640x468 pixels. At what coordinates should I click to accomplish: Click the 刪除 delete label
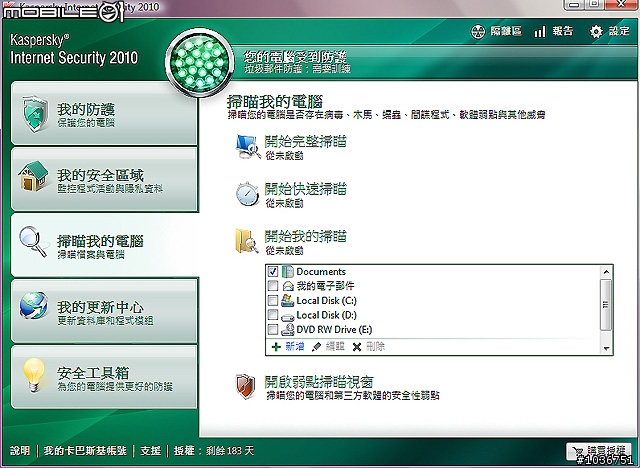(375, 347)
